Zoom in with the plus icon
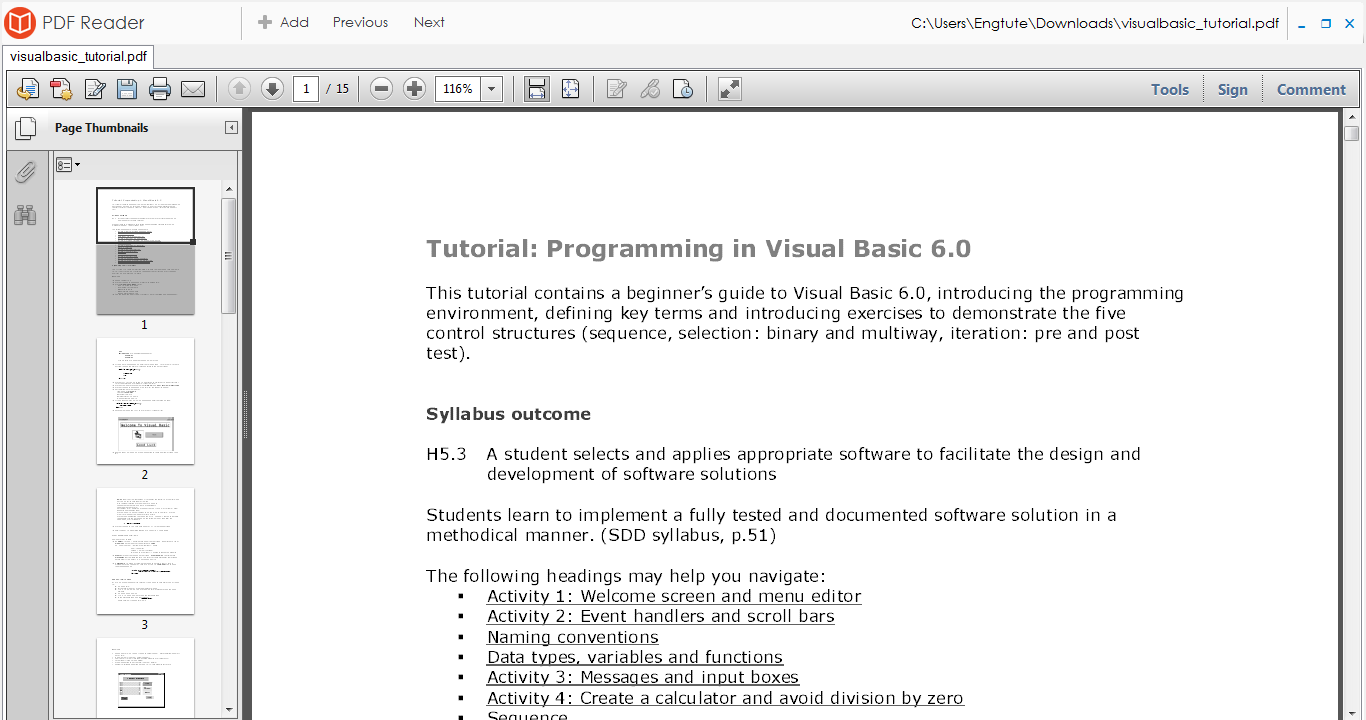1366x720 pixels. pyautogui.click(x=414, y=89)
